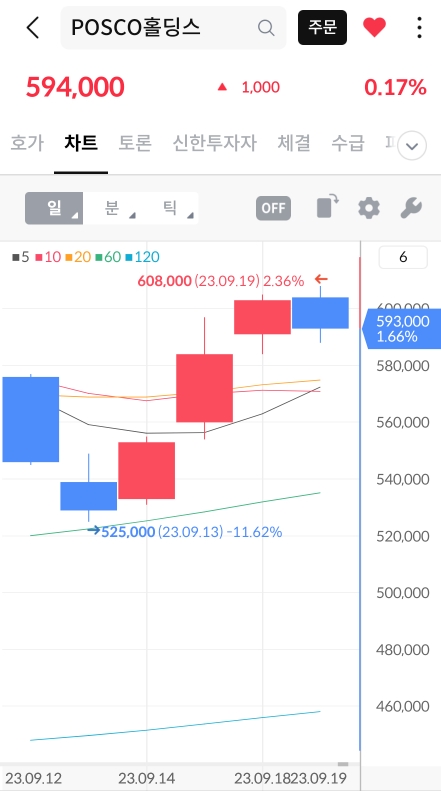The width and height of the screenshot is (441, 791).
Task: Click the 23.09.14 date label
Action: 146,778
